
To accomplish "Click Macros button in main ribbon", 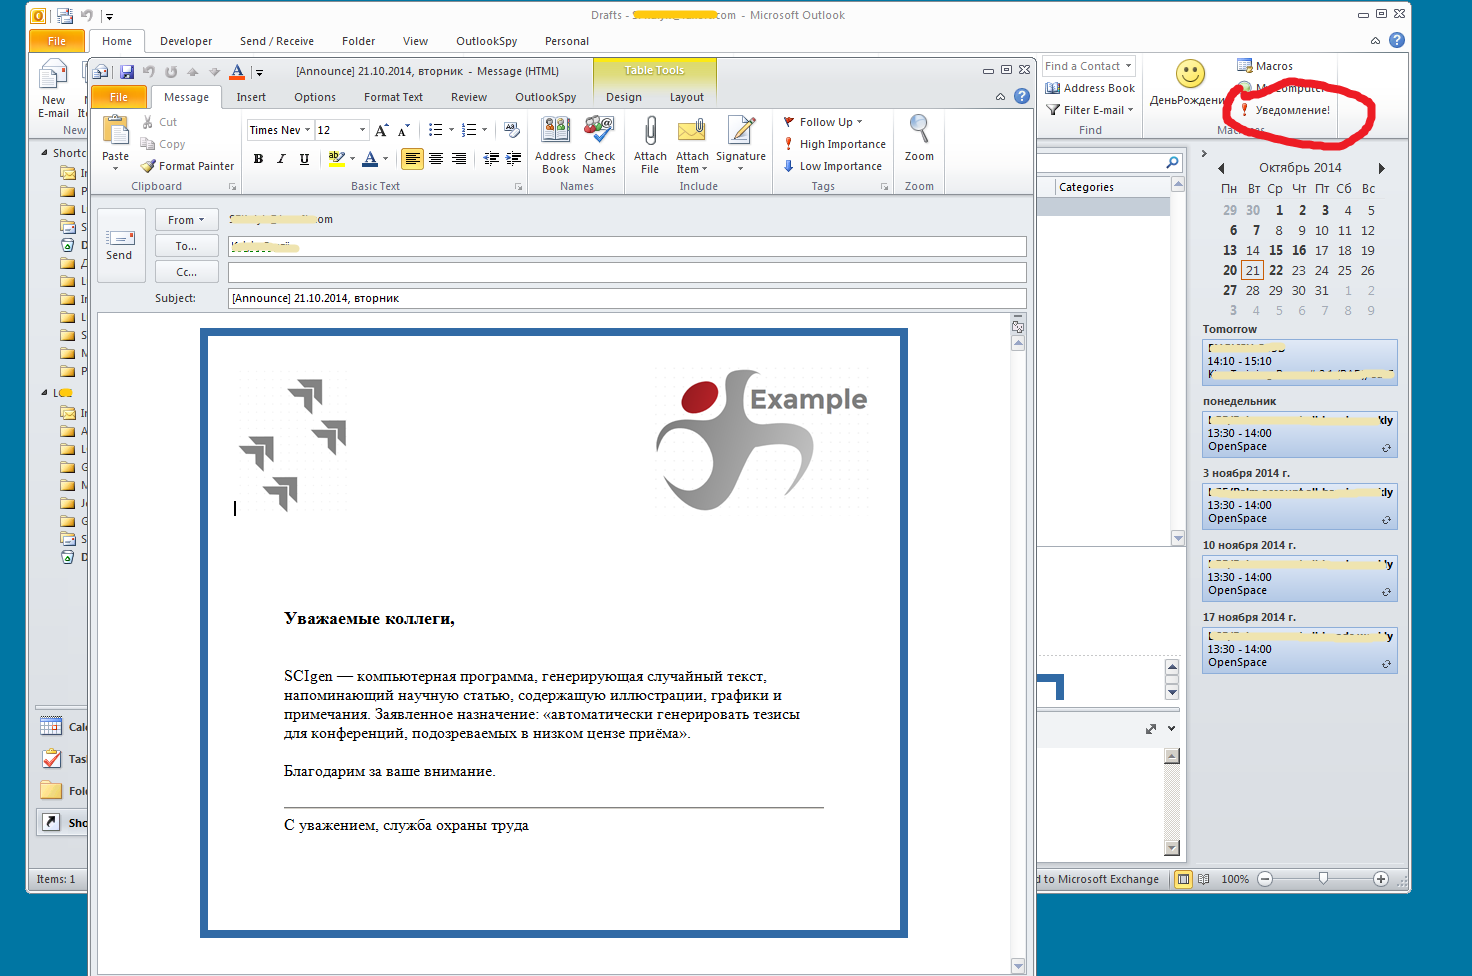I will click(1265, 66).
